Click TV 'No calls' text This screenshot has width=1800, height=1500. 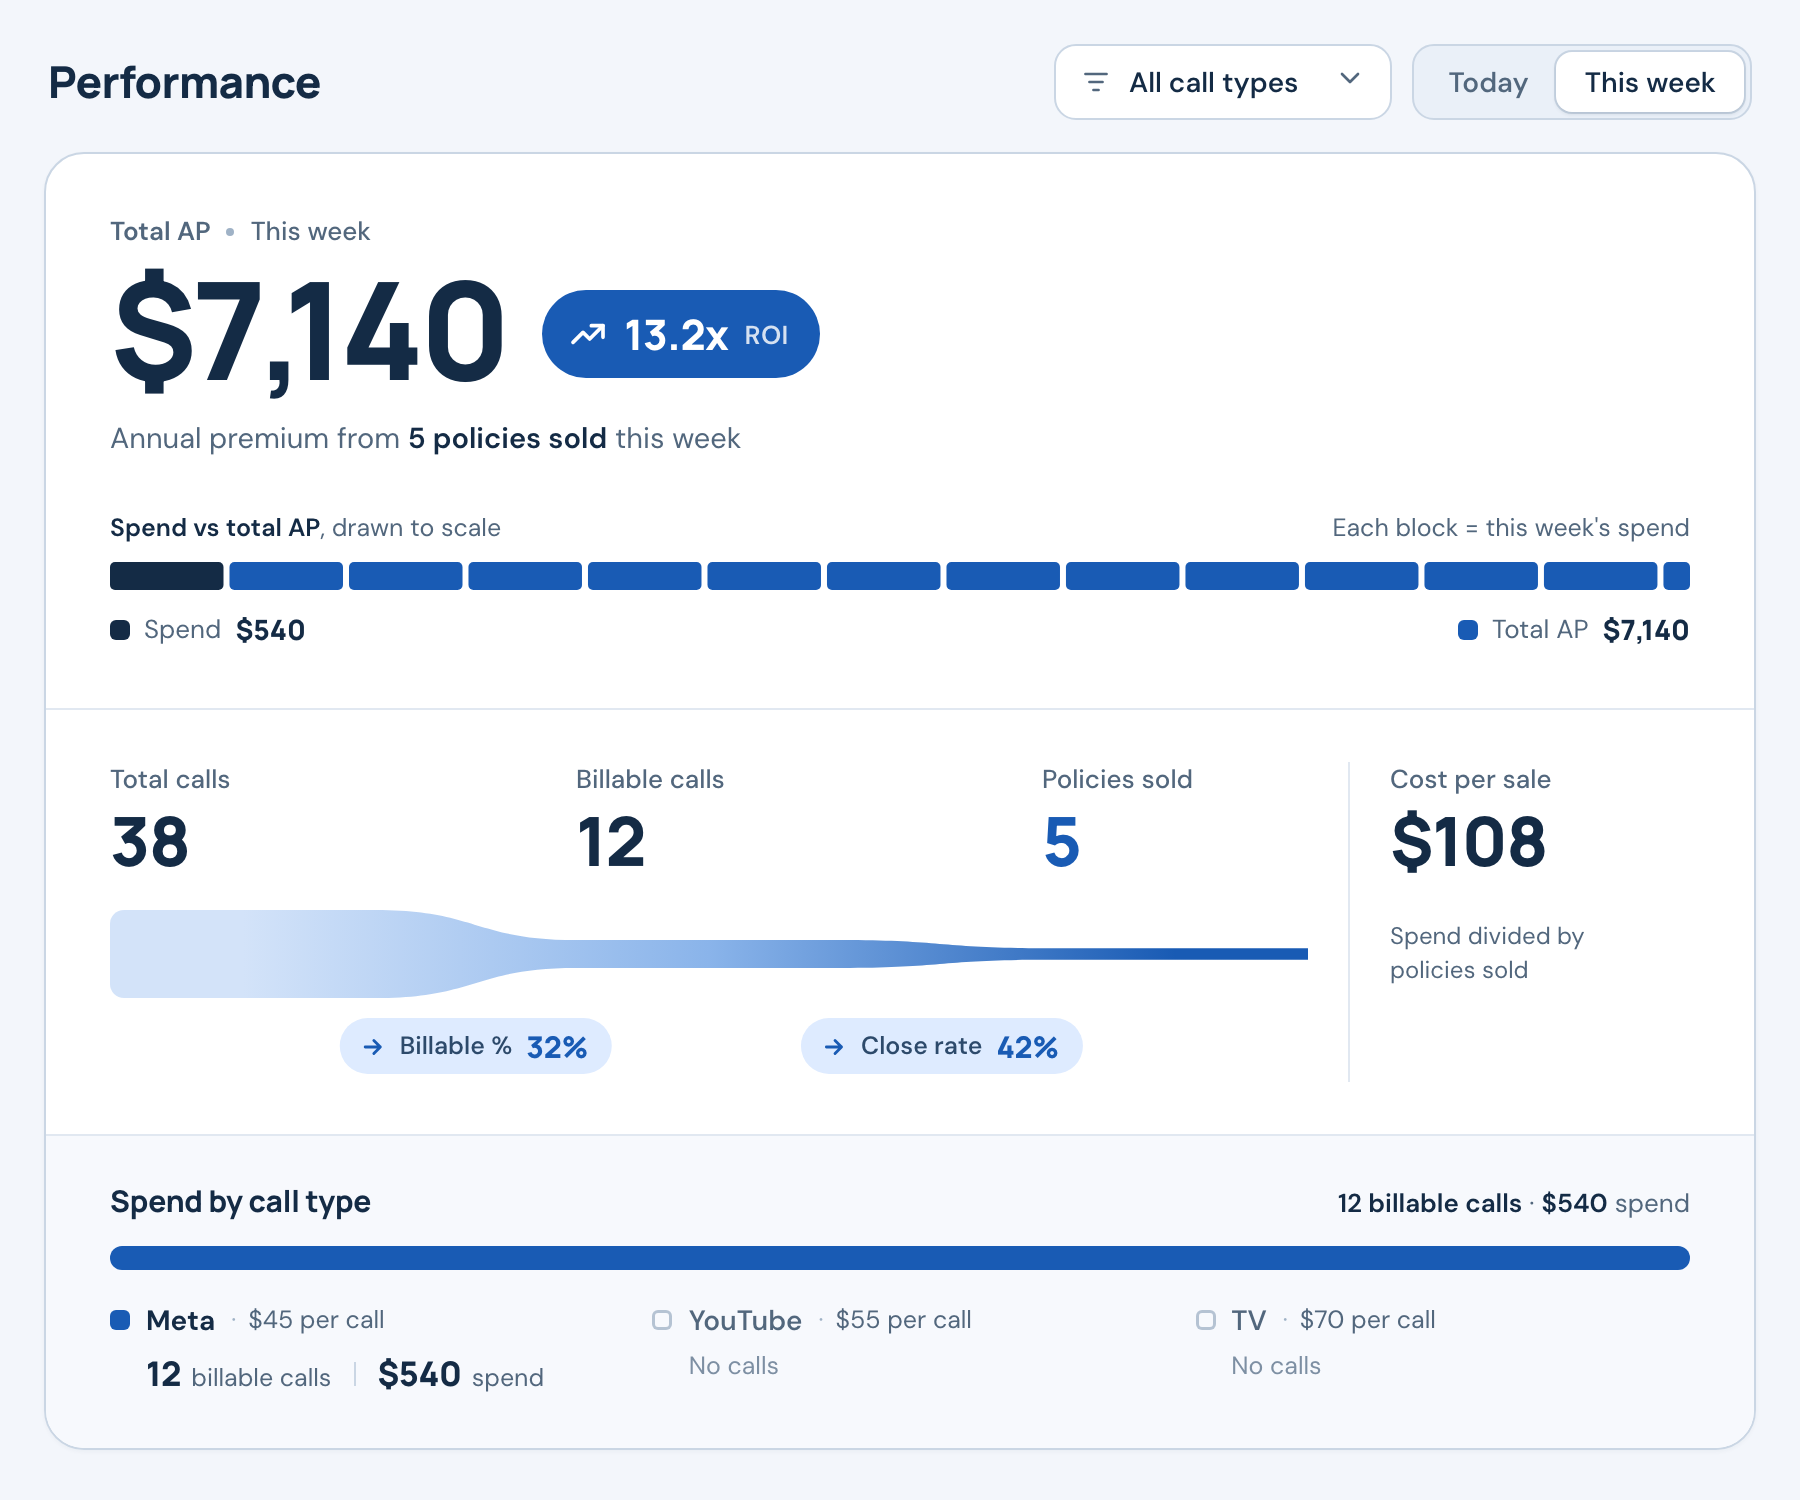1276,1366
